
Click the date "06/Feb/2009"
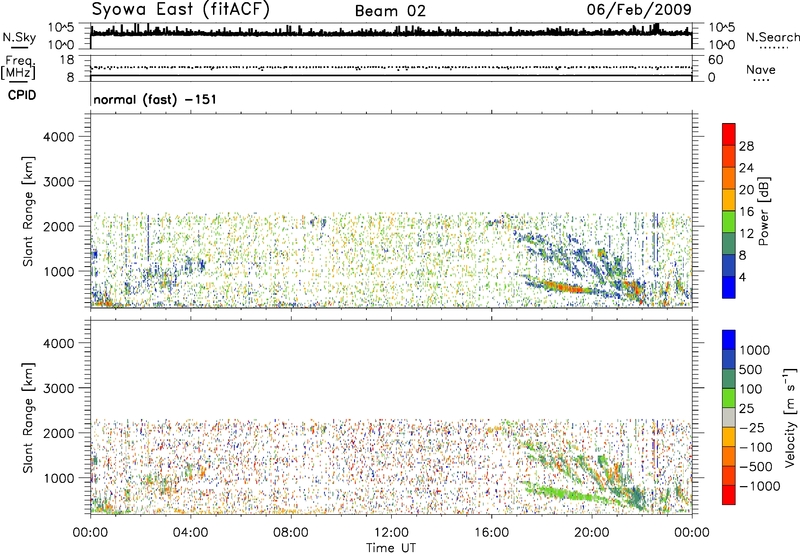[x=639, y=10]
